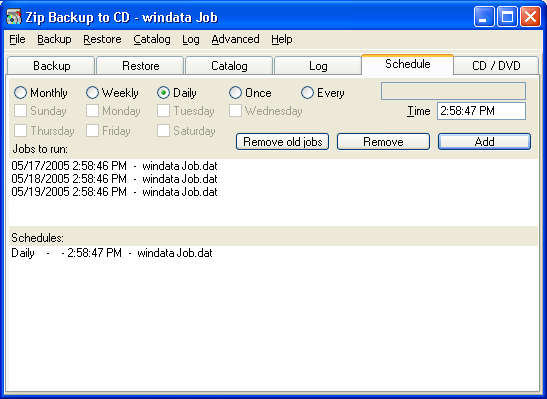The width and height of the screenshot is (547, 399).
Task: Select the Monthly radio button
Action: (x=41, y=93)
